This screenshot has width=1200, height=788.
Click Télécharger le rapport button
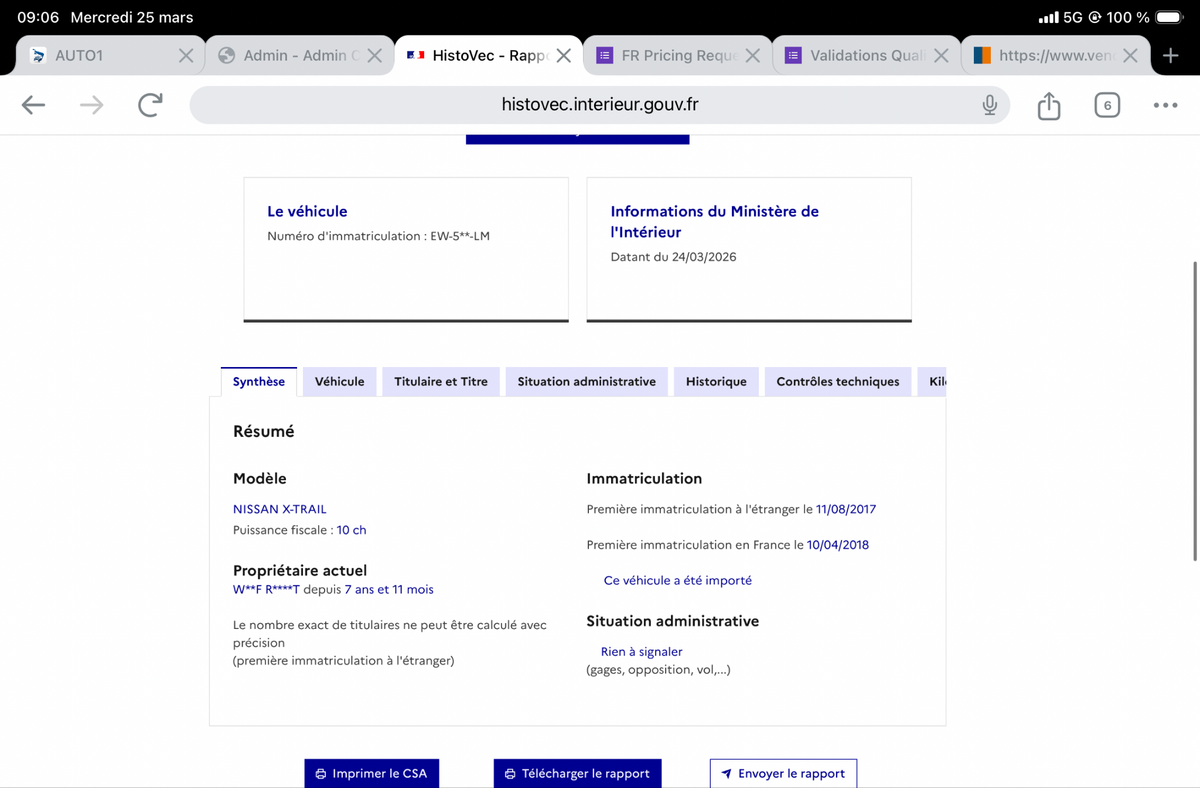578,773
